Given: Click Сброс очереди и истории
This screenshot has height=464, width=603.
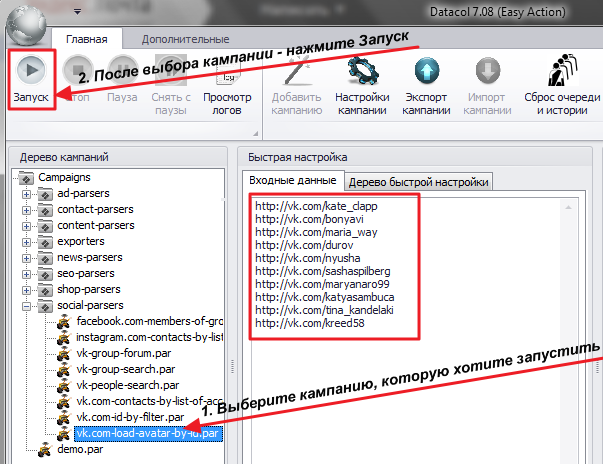Looking at the screenshot, I should tap(562, 85).
